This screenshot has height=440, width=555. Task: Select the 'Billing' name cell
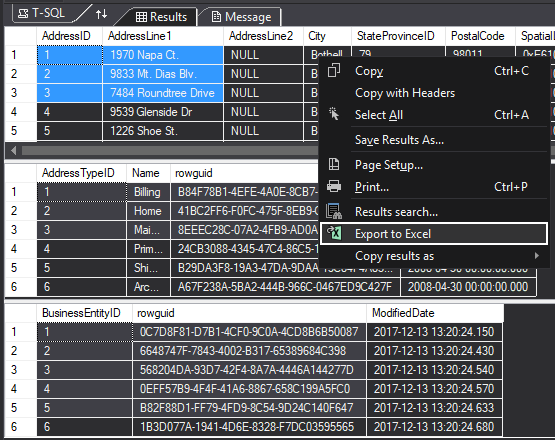[x=148, y=192]
